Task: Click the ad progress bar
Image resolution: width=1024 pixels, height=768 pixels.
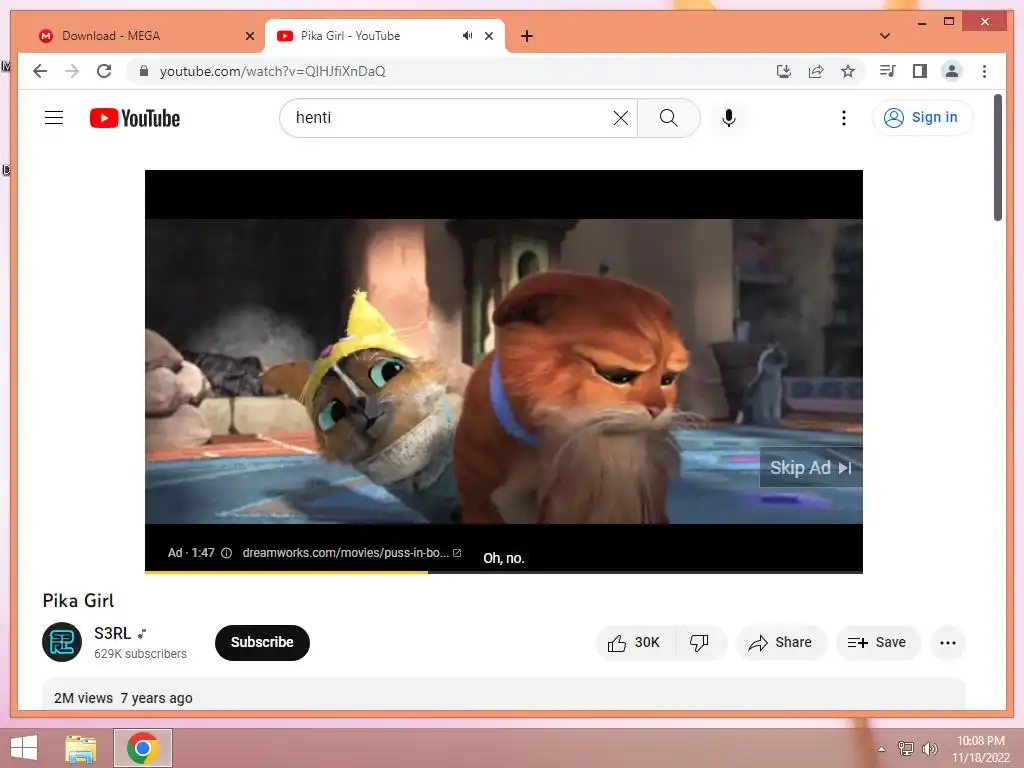Action: click(504, 572)
